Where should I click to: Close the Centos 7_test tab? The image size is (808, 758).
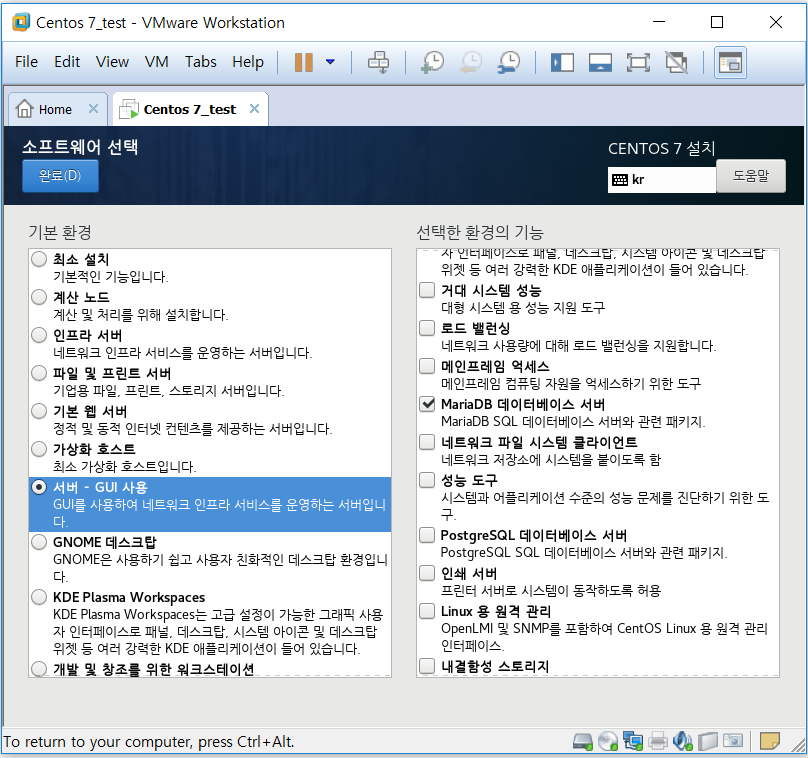pos(254,109)
